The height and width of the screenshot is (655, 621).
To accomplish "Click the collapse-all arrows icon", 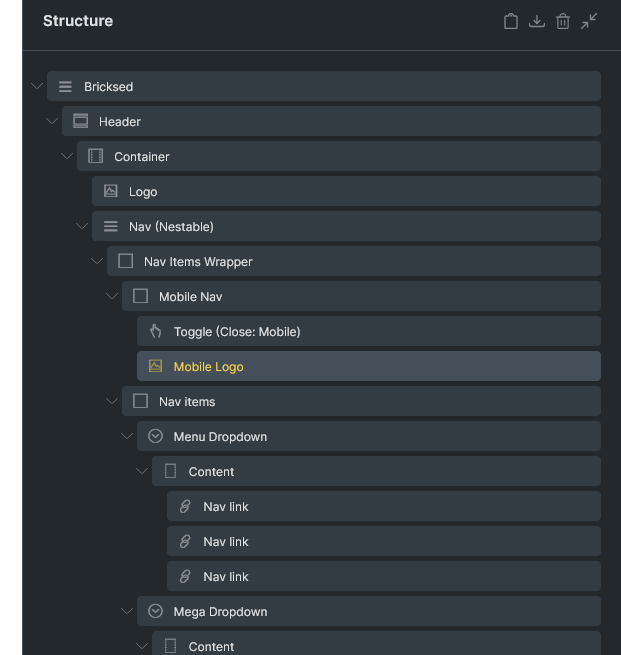I will [589, 21].
